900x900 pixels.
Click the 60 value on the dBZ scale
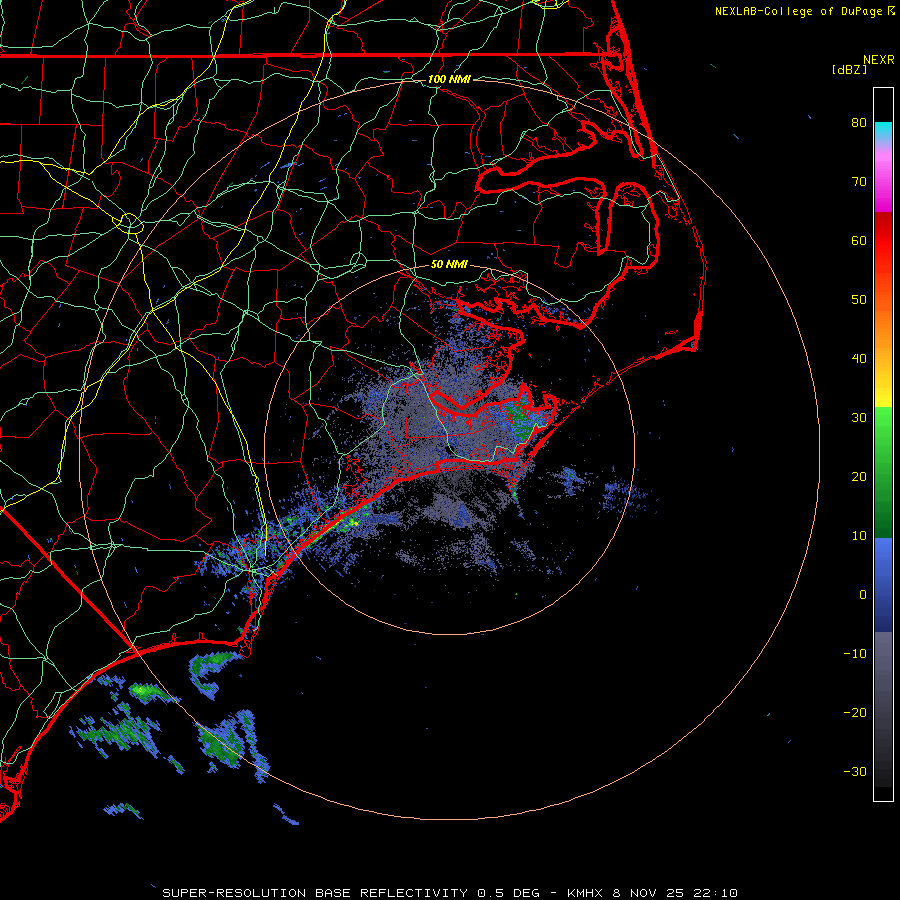point(859,240)
